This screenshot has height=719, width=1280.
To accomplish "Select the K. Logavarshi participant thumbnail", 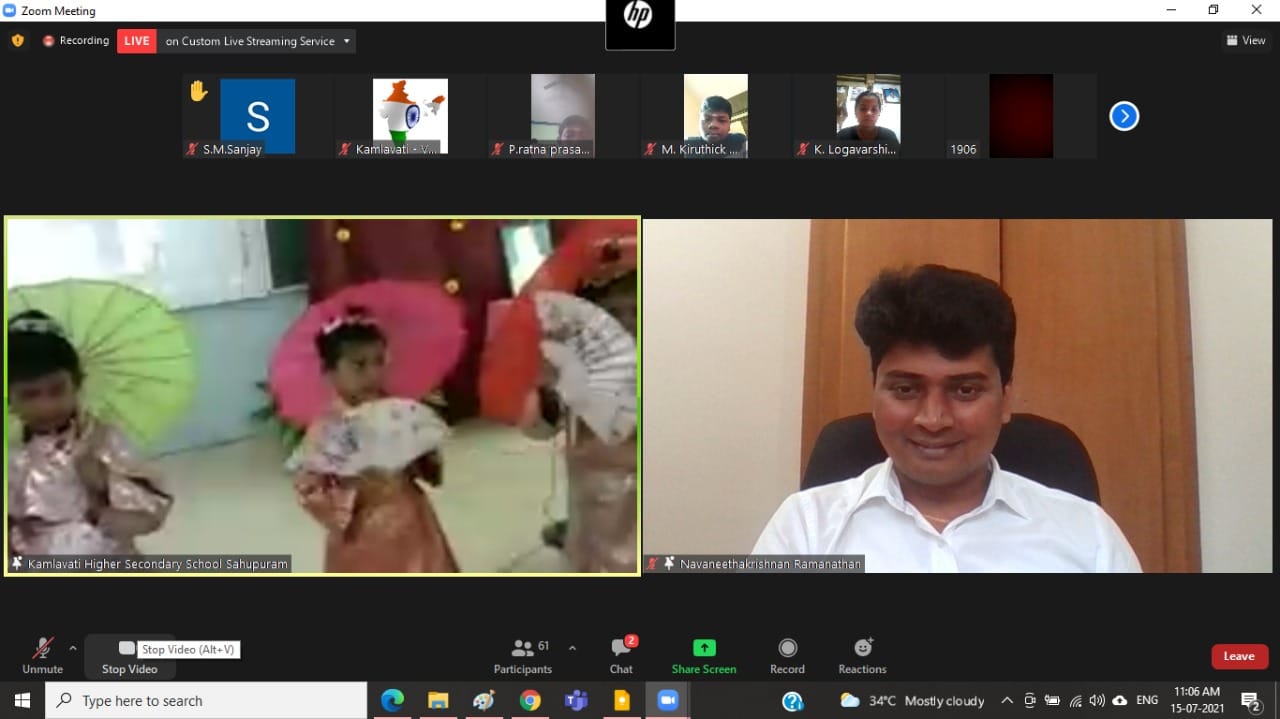I will (868, 116).
